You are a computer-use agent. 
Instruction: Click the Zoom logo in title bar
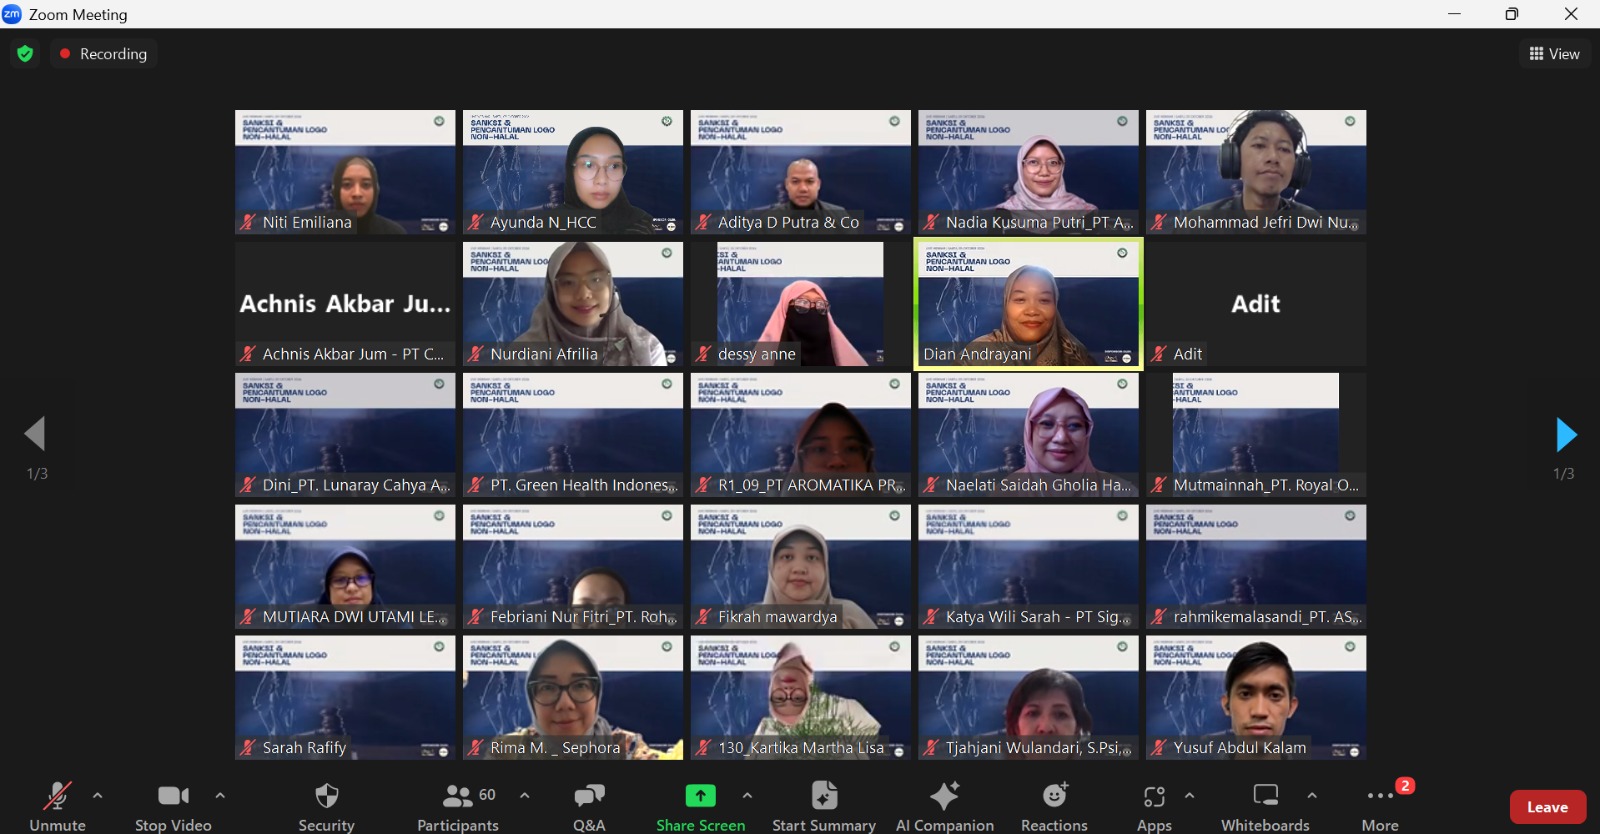(x=12, y=14)
